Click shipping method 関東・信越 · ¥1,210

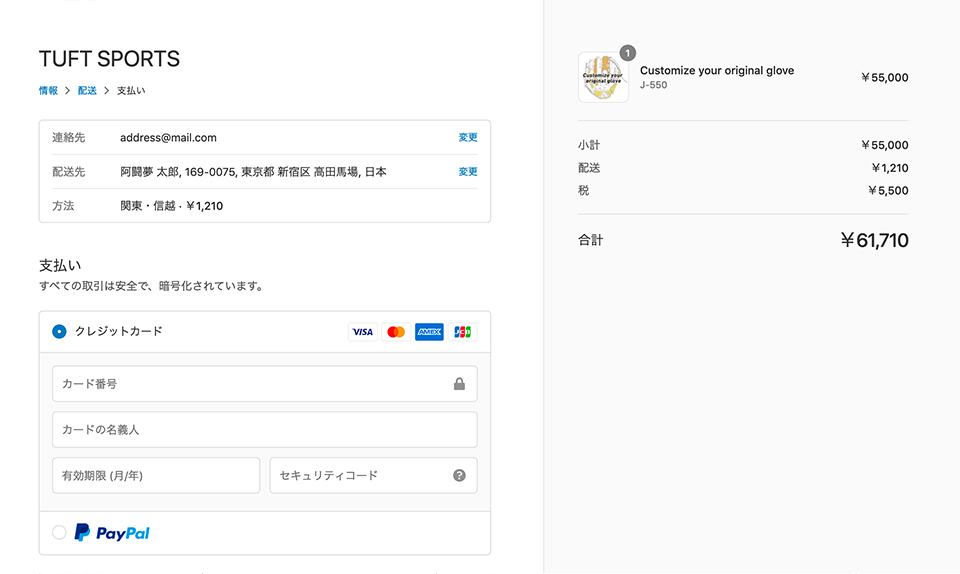point(171,206)
